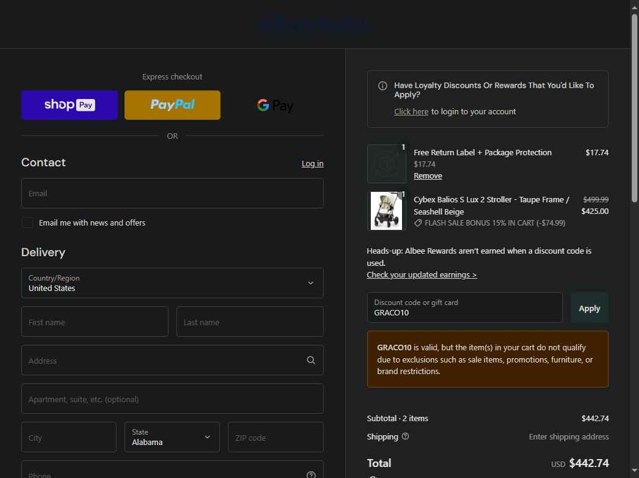The image size is (639, 478).
Task: Click the Discount code or gift card field
Action: (465, 308)
